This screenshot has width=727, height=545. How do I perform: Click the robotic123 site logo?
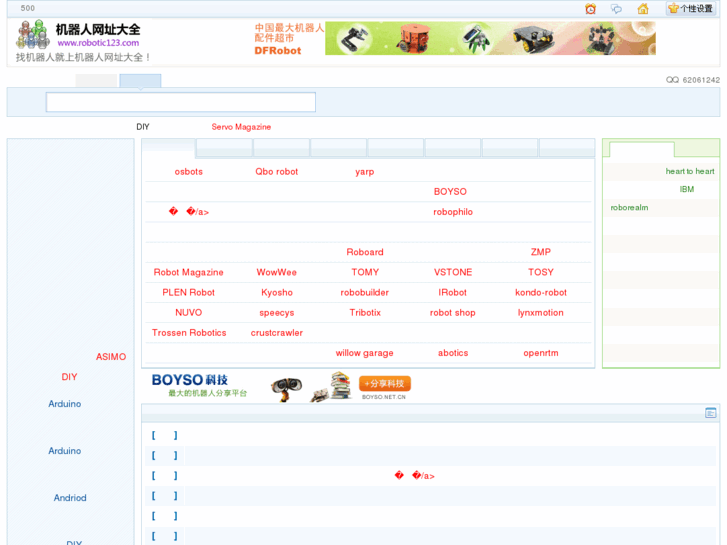coord(82,41)
